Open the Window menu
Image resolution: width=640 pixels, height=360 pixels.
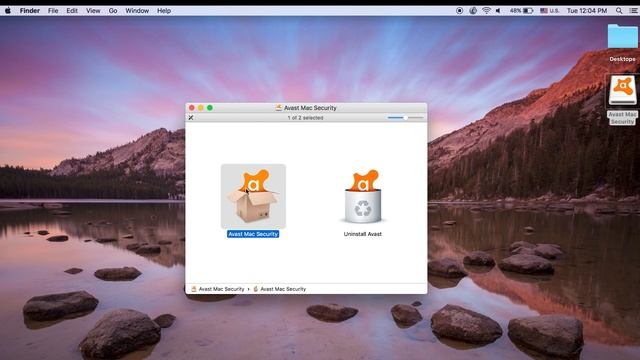click(137, 11)
